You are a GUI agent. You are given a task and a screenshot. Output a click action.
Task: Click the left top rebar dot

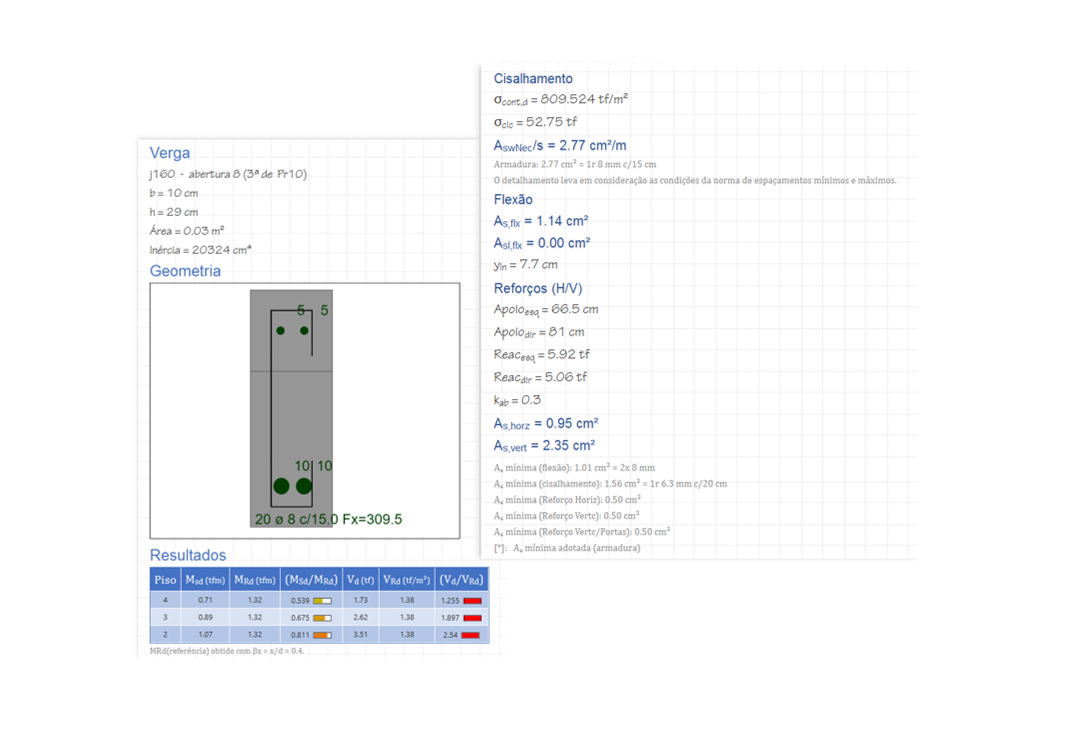point(281,331)
